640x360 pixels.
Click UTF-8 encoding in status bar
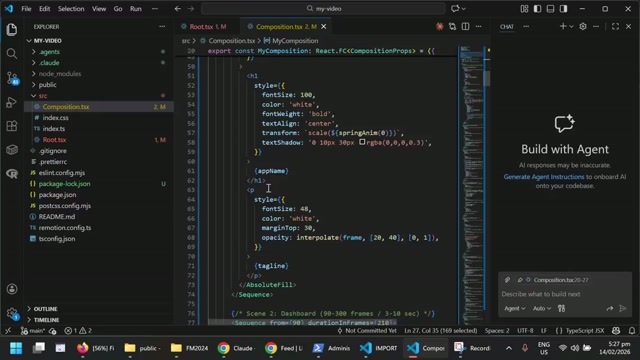[x=525, y=331]
